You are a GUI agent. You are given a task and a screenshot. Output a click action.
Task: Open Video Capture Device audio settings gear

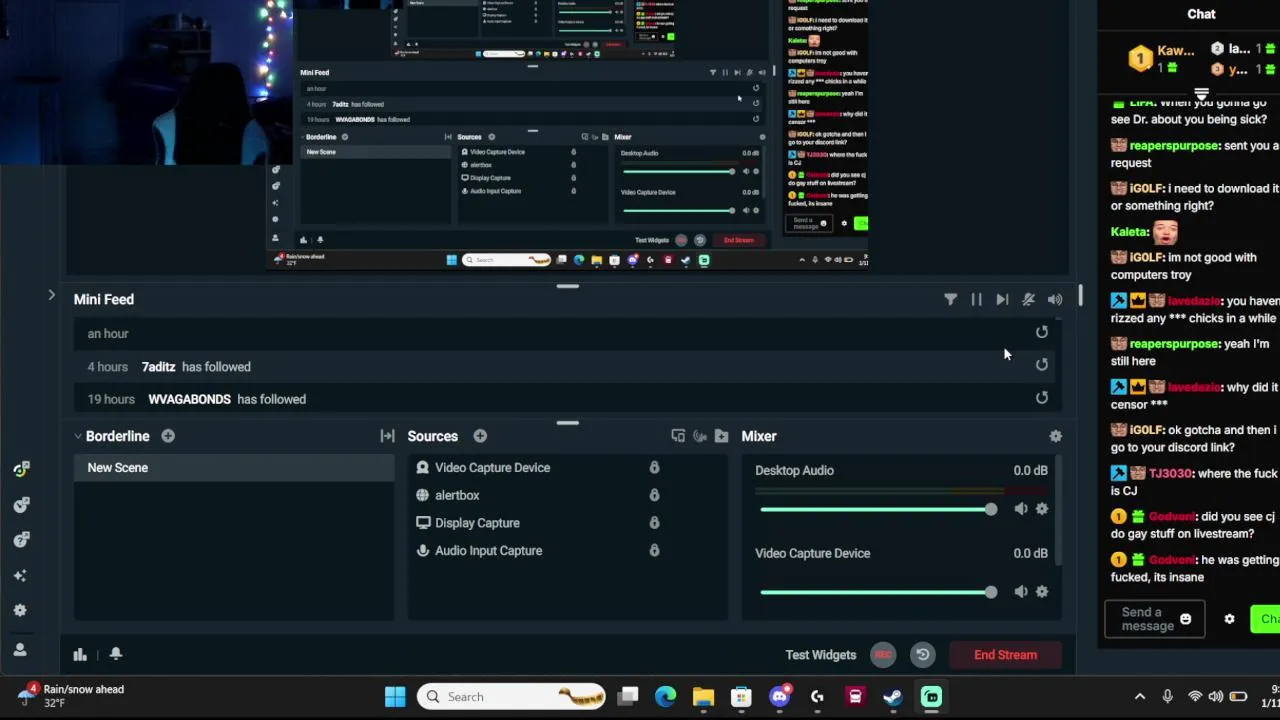click(1042, 592)
